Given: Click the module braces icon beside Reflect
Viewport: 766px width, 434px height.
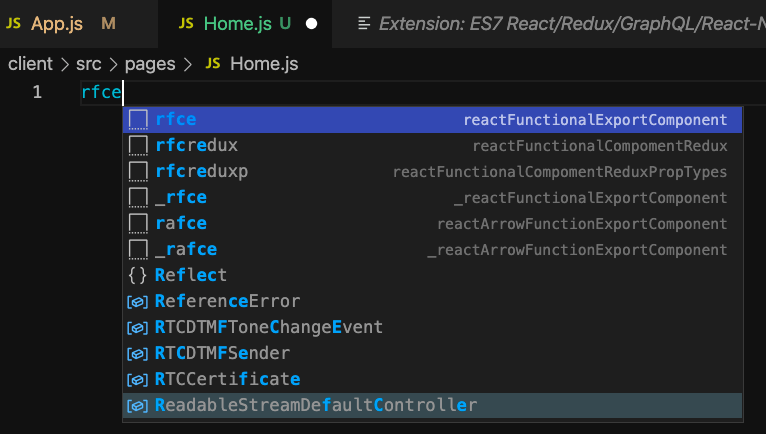Looking at the screenshot, I should (138, 275).
